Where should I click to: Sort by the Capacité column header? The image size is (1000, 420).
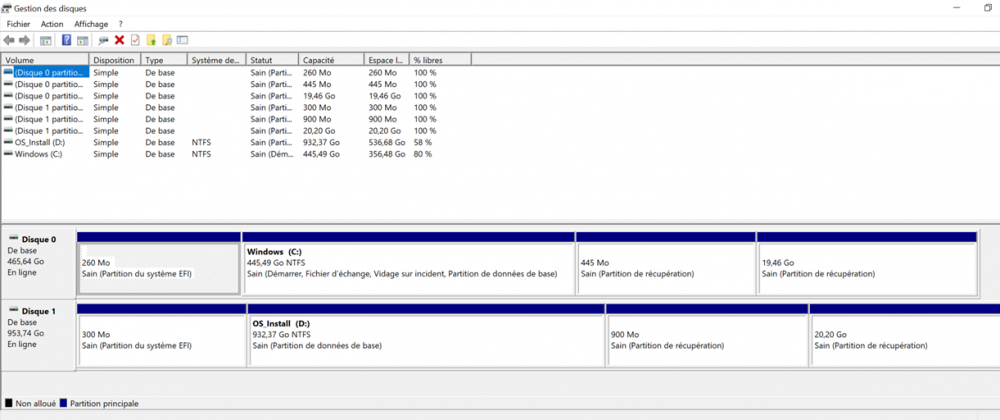tap(320, 60)
